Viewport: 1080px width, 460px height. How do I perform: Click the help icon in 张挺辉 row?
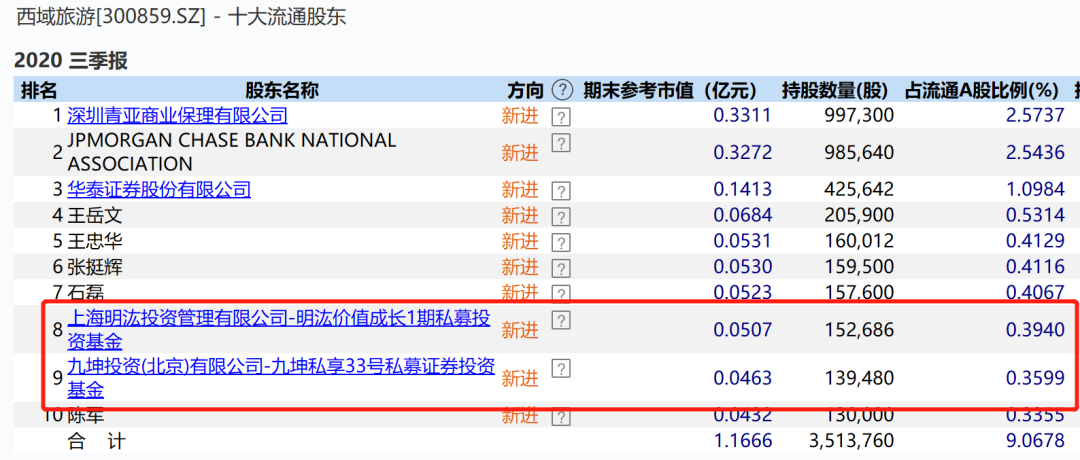(561, 268)
